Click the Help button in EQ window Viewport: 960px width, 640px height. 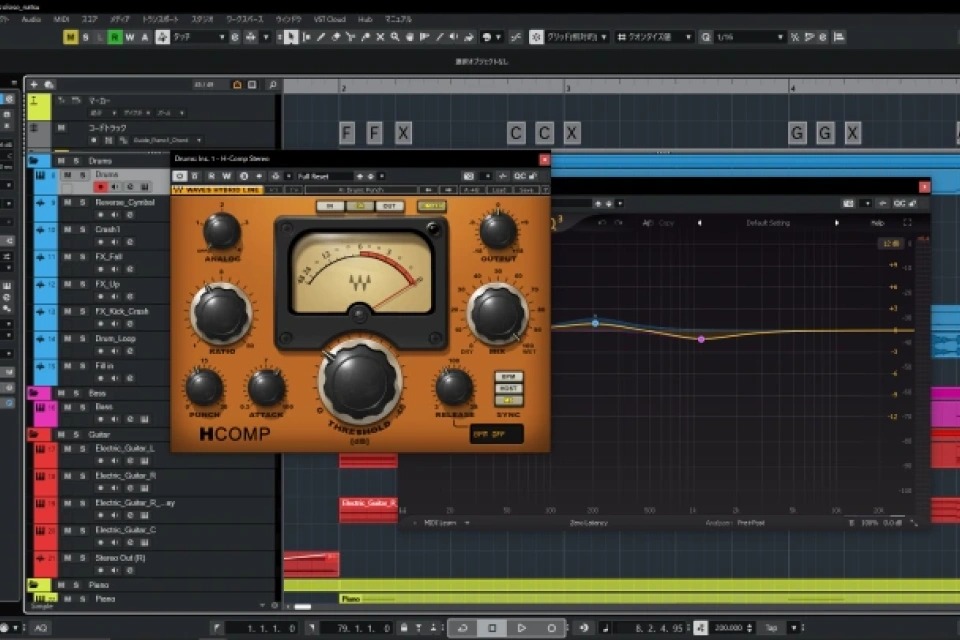click(877, 223)
